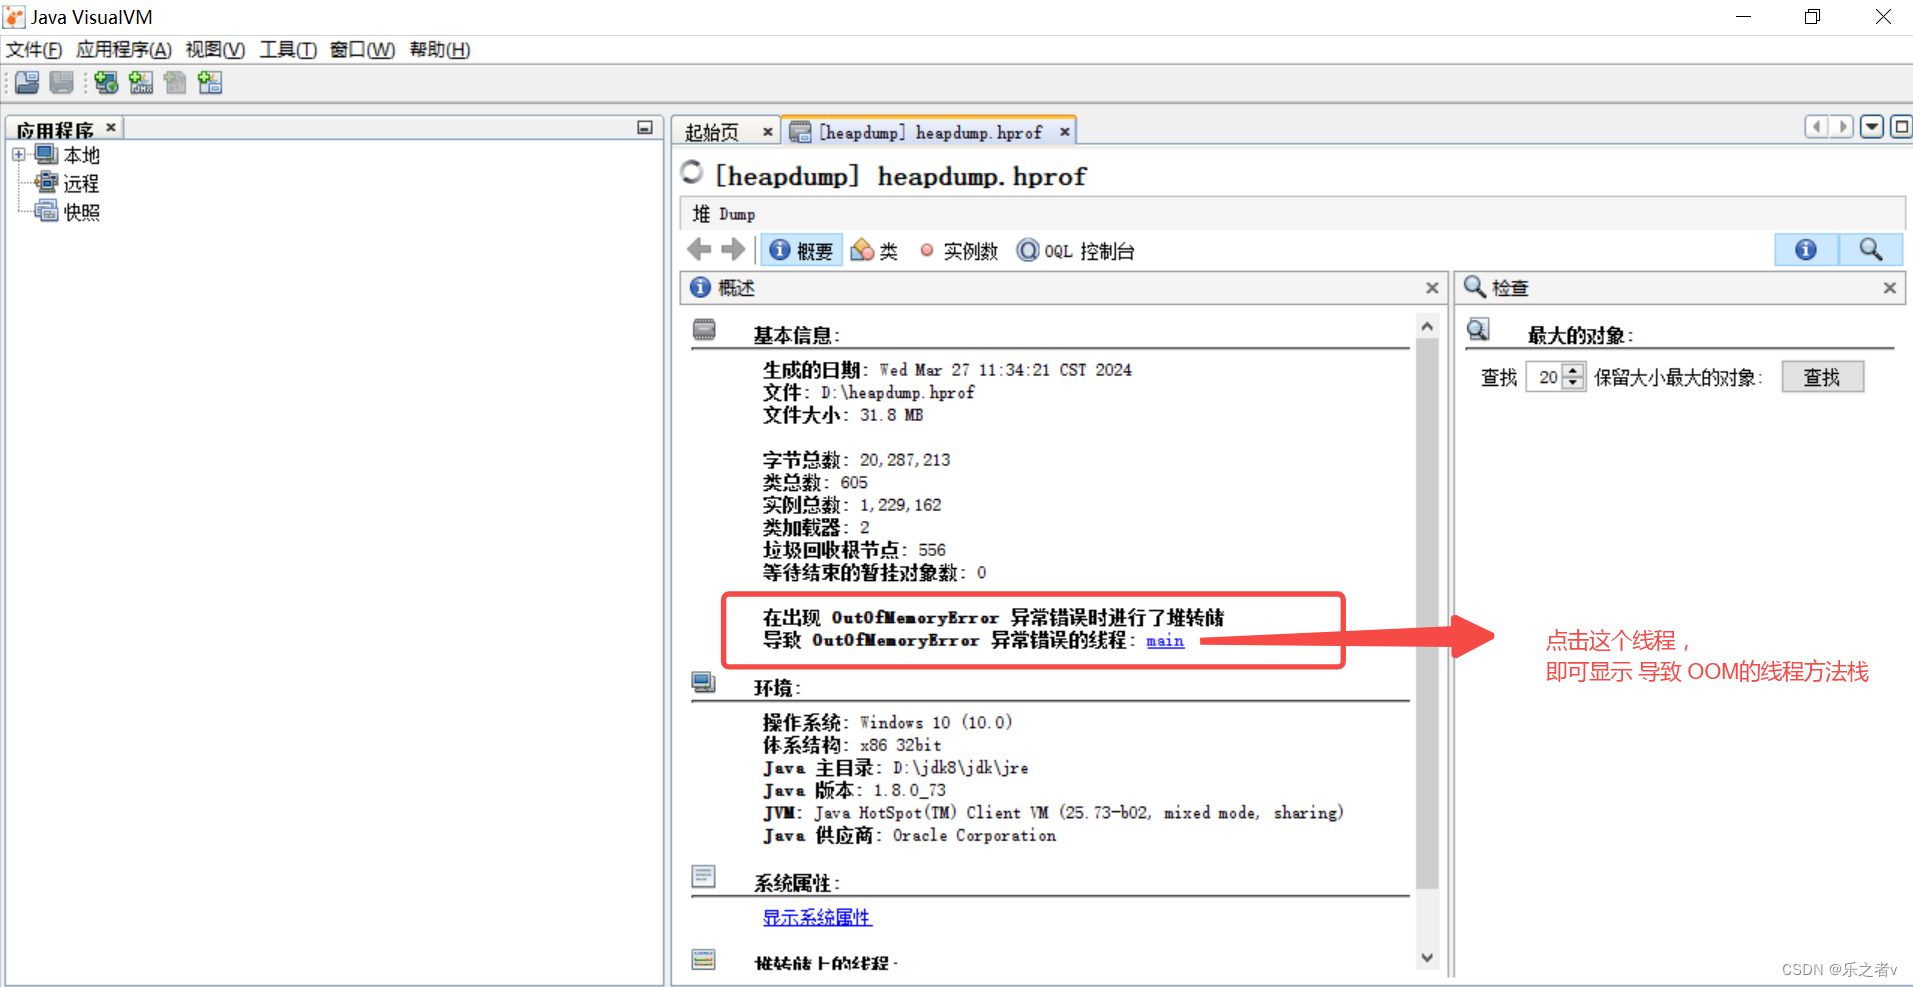The width and height of the screenshot is (1913, 987).
Task: Toggle the magnifier inspect panel button
Action: click(1870, 249)
